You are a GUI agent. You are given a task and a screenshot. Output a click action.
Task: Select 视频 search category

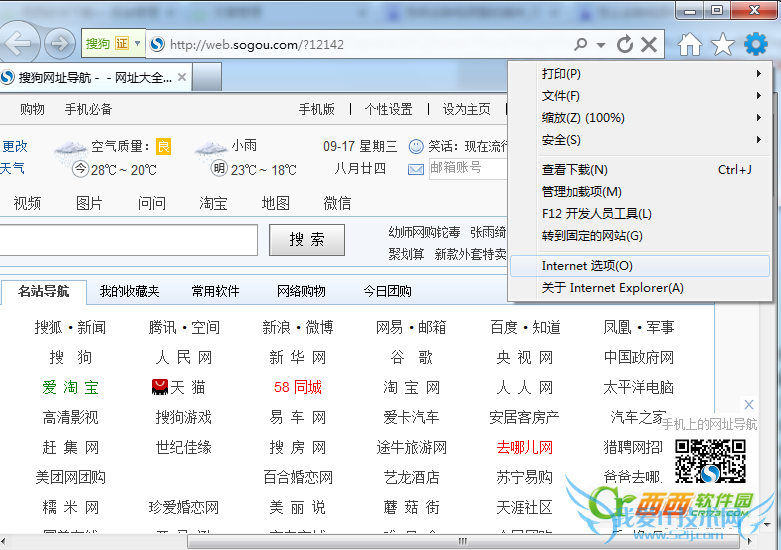click(x=27, y=203)
